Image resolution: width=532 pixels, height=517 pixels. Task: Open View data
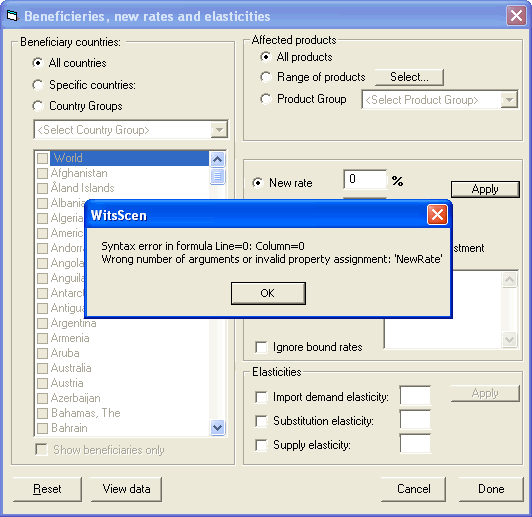tap(126, 489)
